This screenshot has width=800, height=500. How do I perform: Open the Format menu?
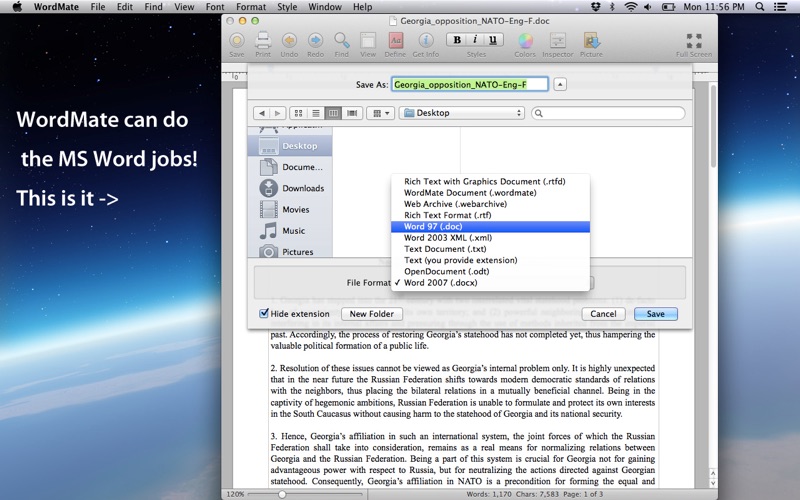tap(251, 7)
